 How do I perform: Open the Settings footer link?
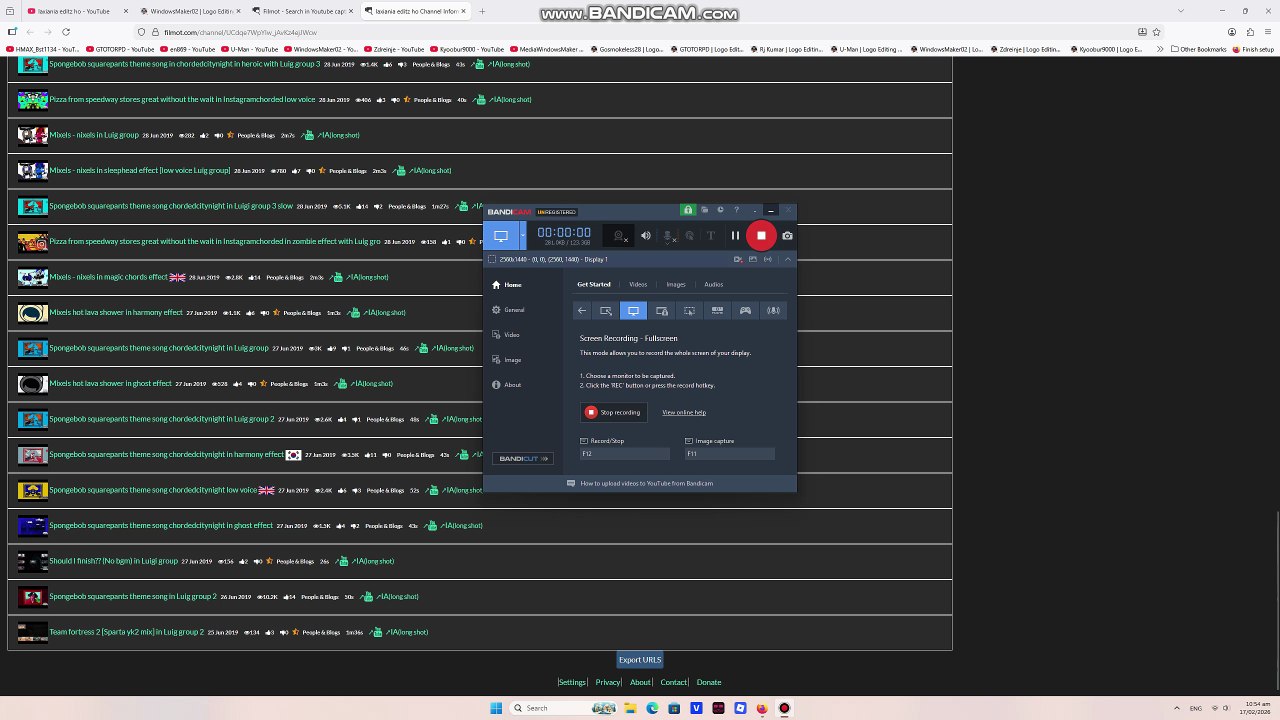click(x=572, y=682)
